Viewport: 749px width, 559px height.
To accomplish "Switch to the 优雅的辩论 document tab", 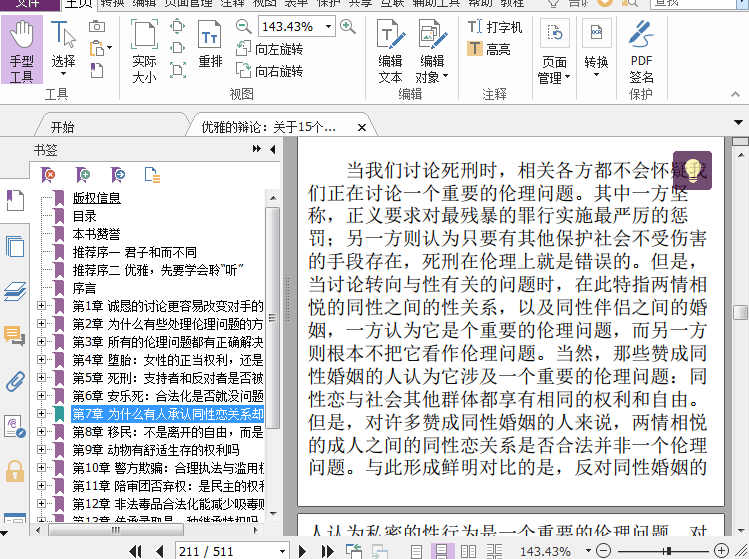I will [x=268, y=127].
